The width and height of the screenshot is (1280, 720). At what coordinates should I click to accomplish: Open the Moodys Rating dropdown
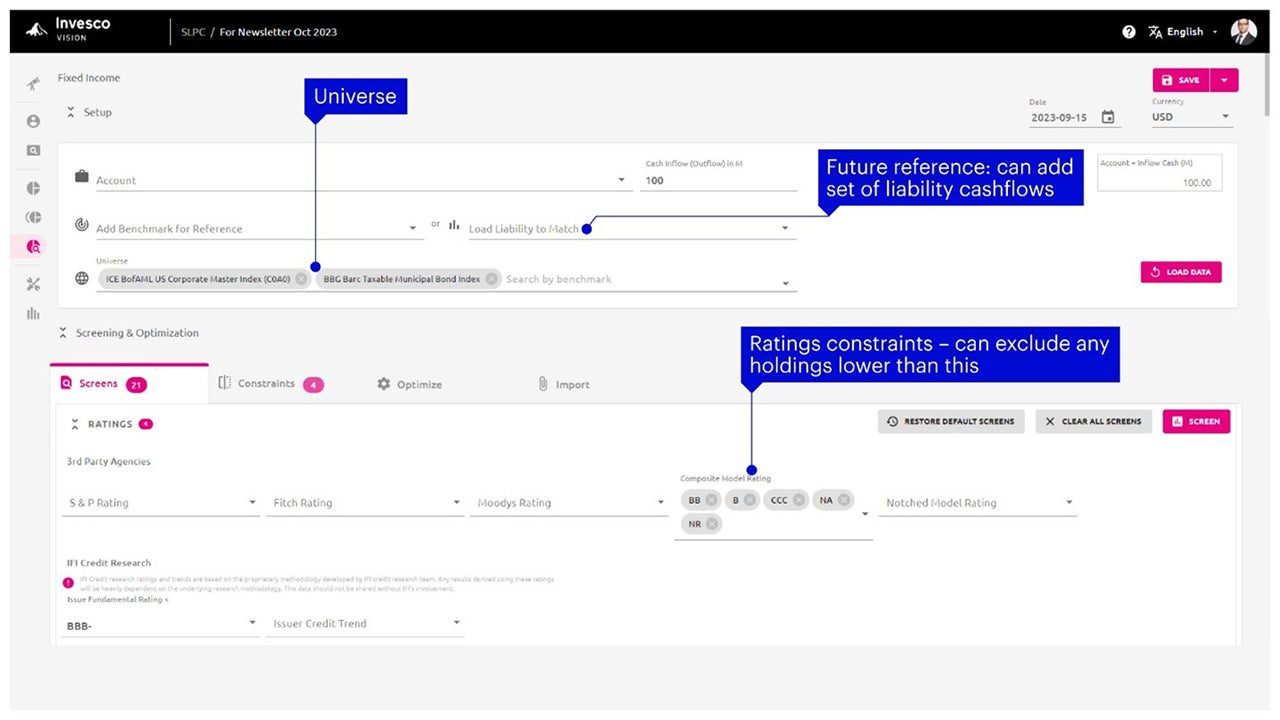(570, 503)
